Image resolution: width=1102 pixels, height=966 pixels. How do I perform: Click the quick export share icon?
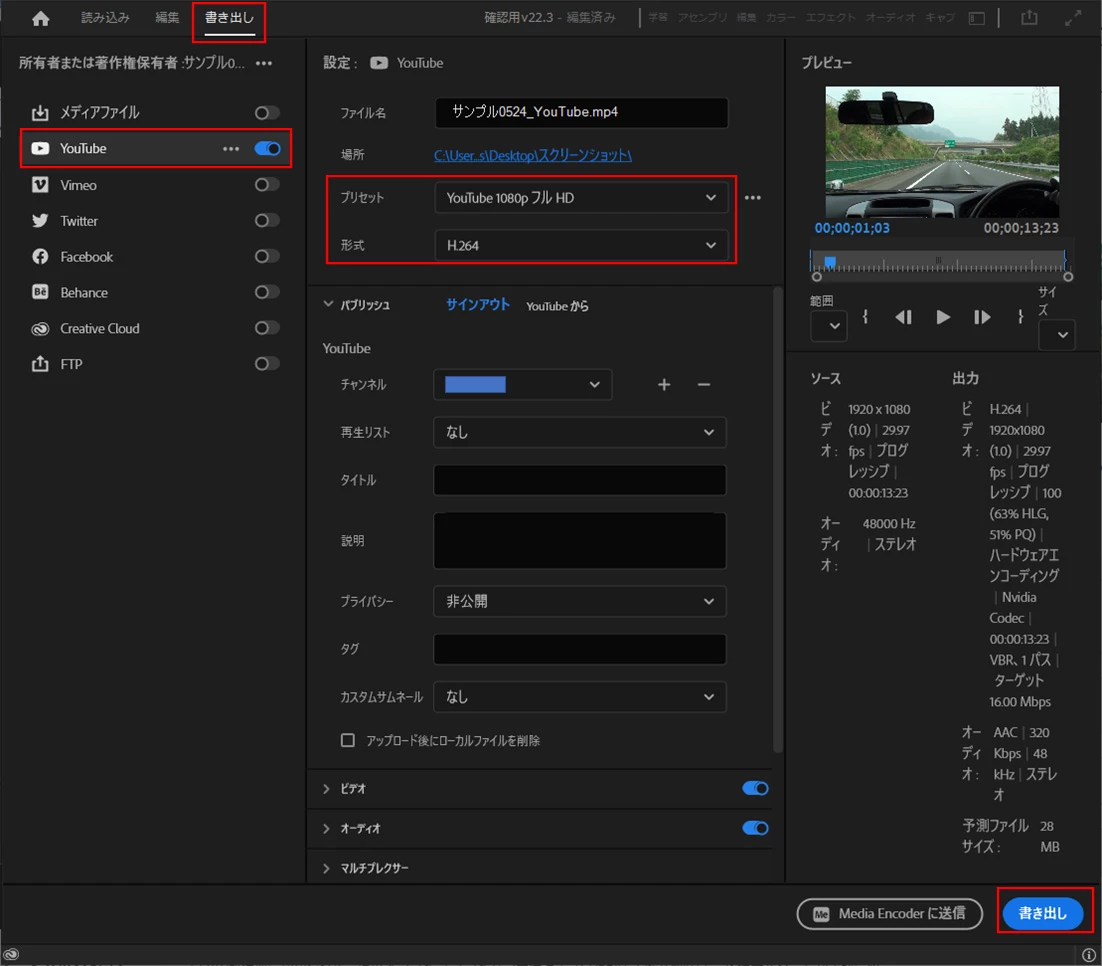click(x=1029, y=18)
